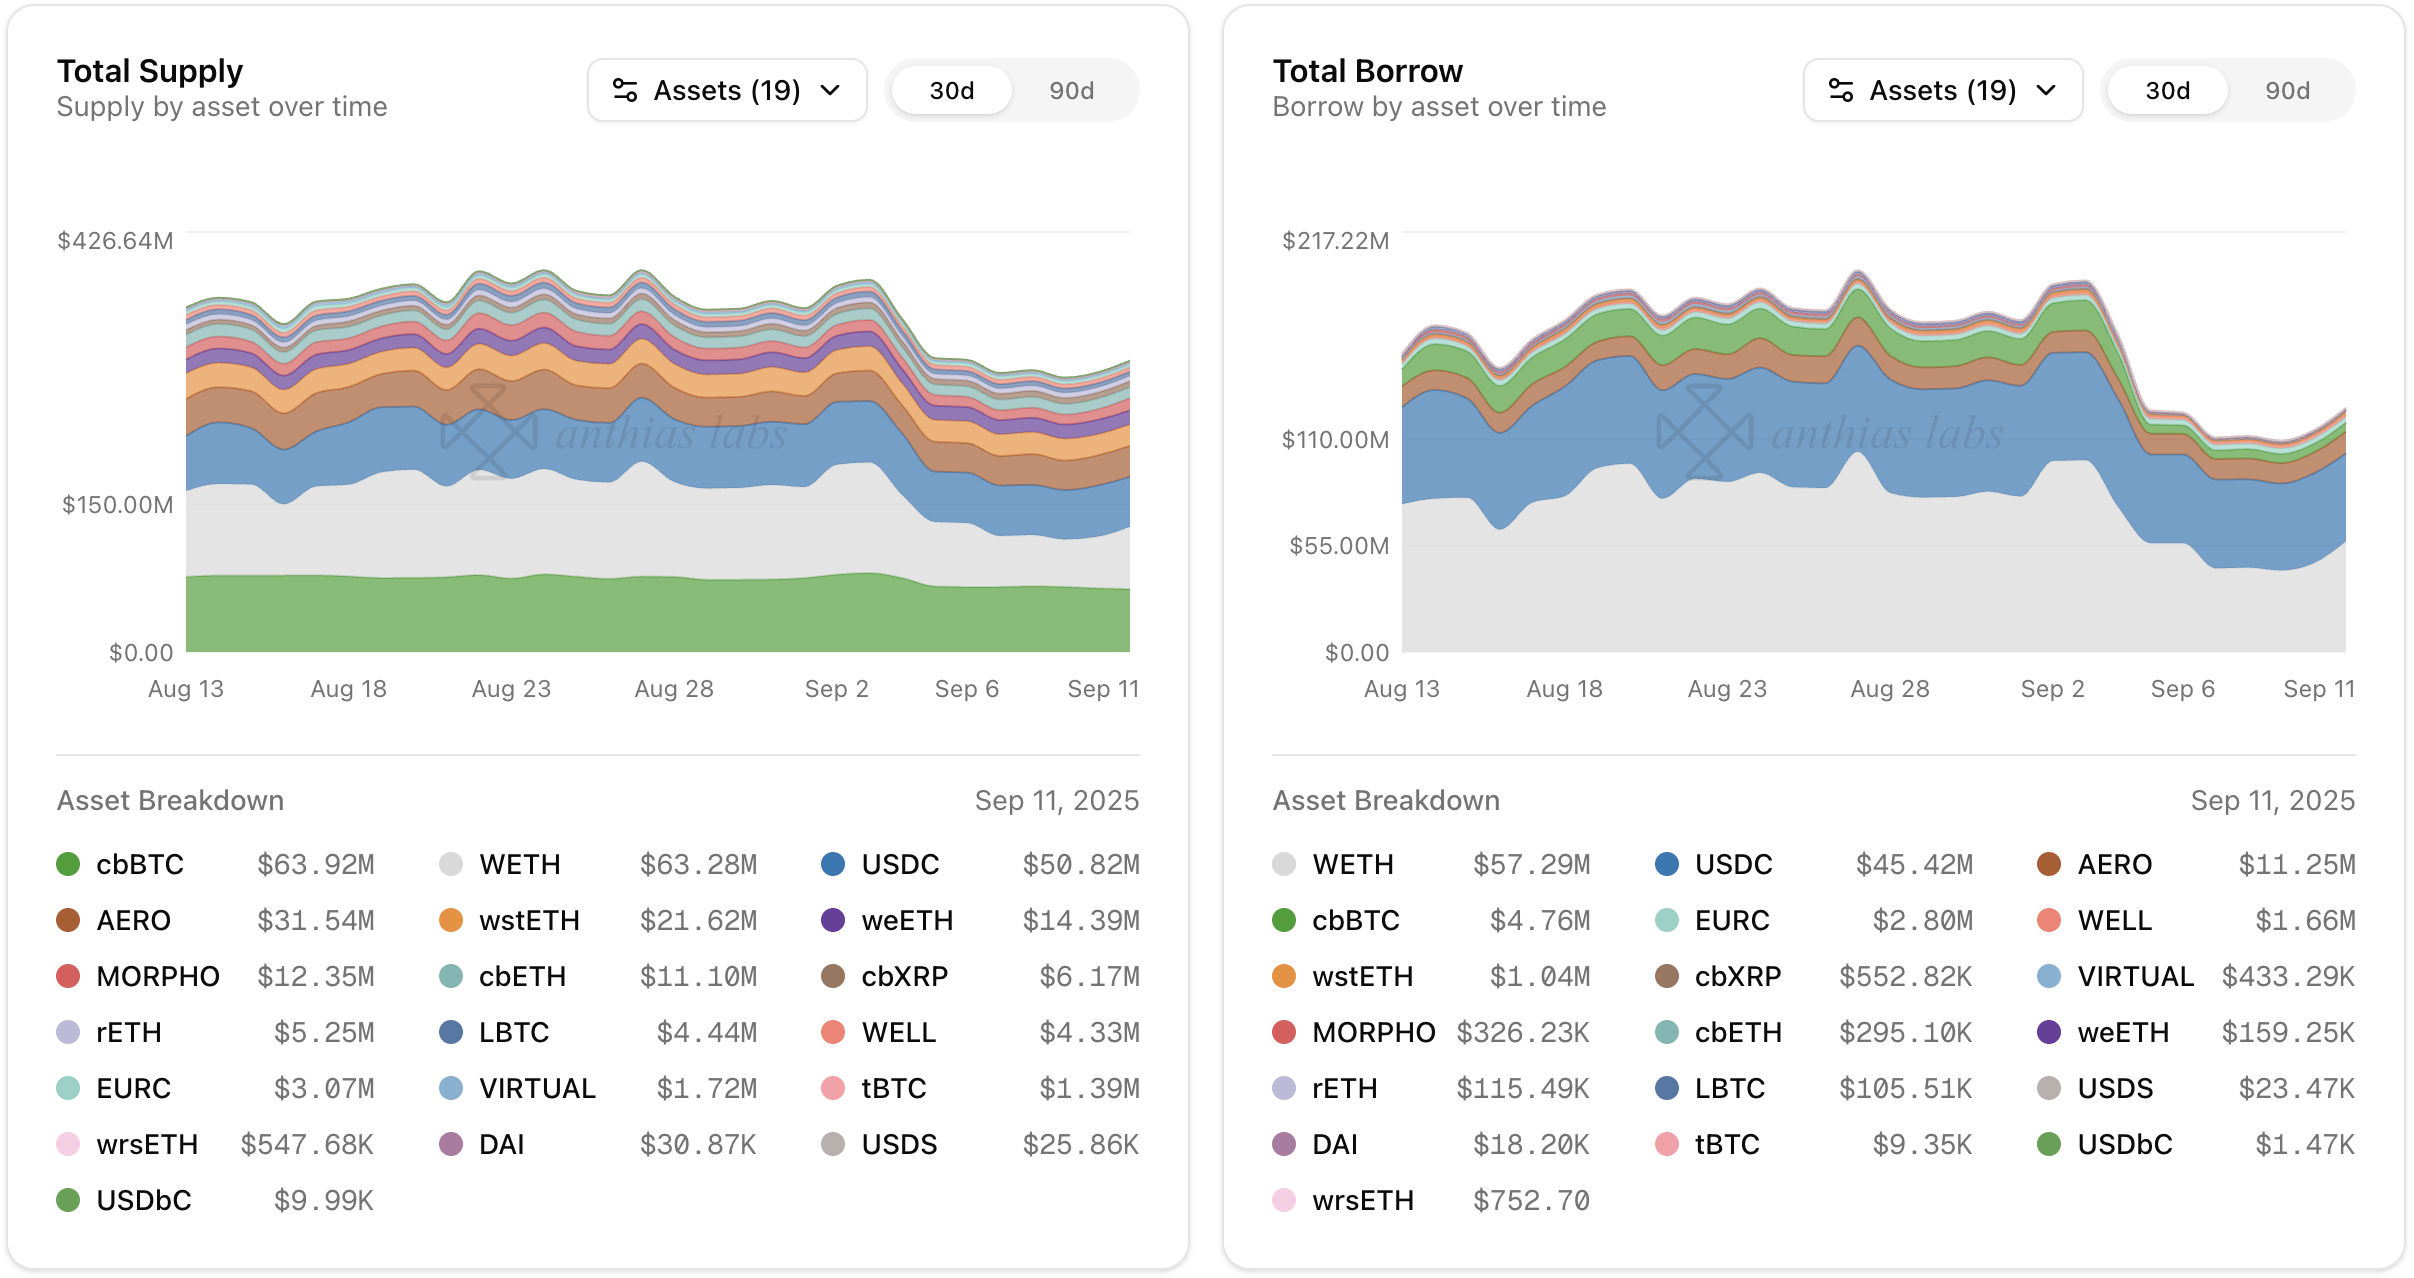Click the blue USDC dot in Borrow breakdown
The width and height of the screenshot is (2414, 1278).
tap(1667, 864)
